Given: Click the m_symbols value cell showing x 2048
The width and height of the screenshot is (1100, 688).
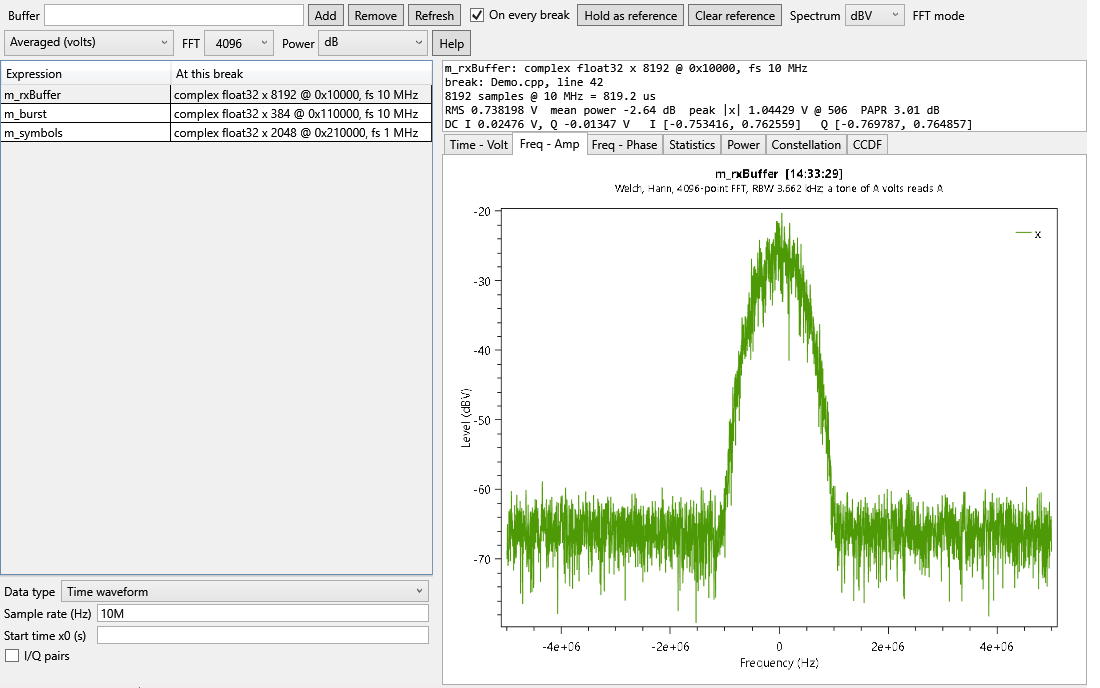Looking at the screenshot, I should 301,133.
